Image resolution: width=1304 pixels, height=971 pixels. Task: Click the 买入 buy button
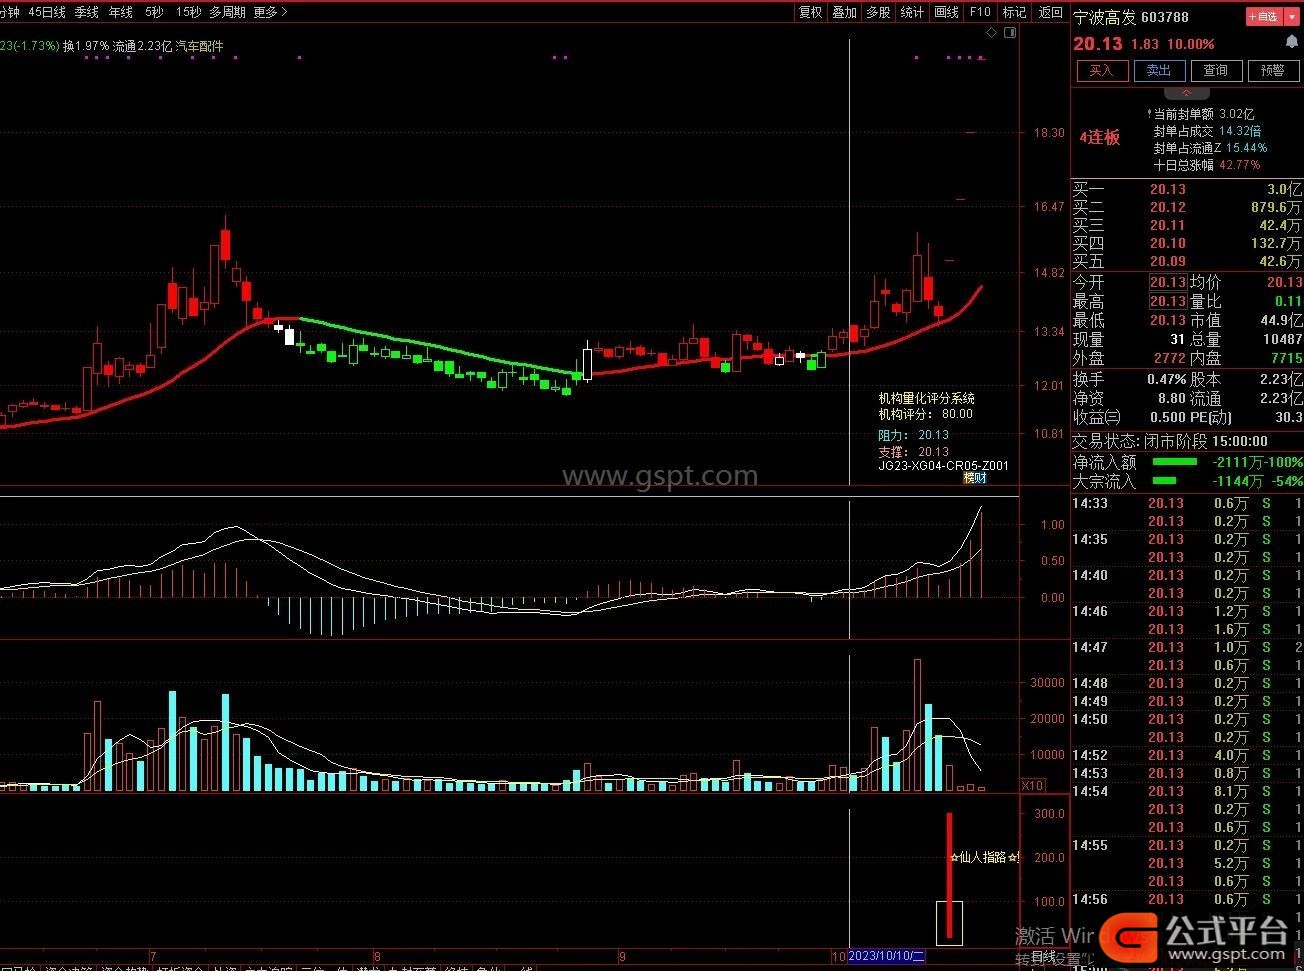(x=1101, y=71)
